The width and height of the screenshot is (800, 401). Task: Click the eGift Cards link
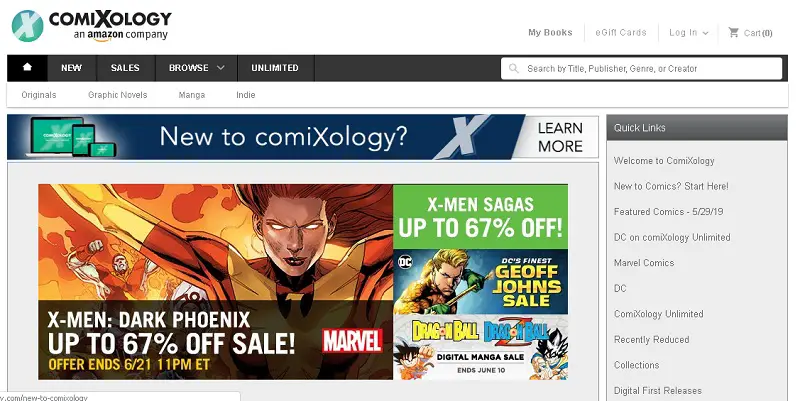(x=621, y=33)
